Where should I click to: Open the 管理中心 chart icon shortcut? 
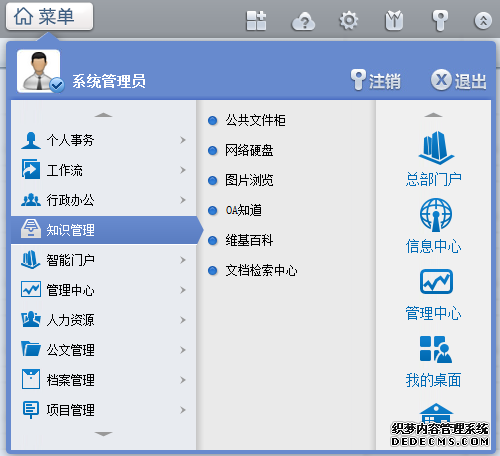click(436, 282)
